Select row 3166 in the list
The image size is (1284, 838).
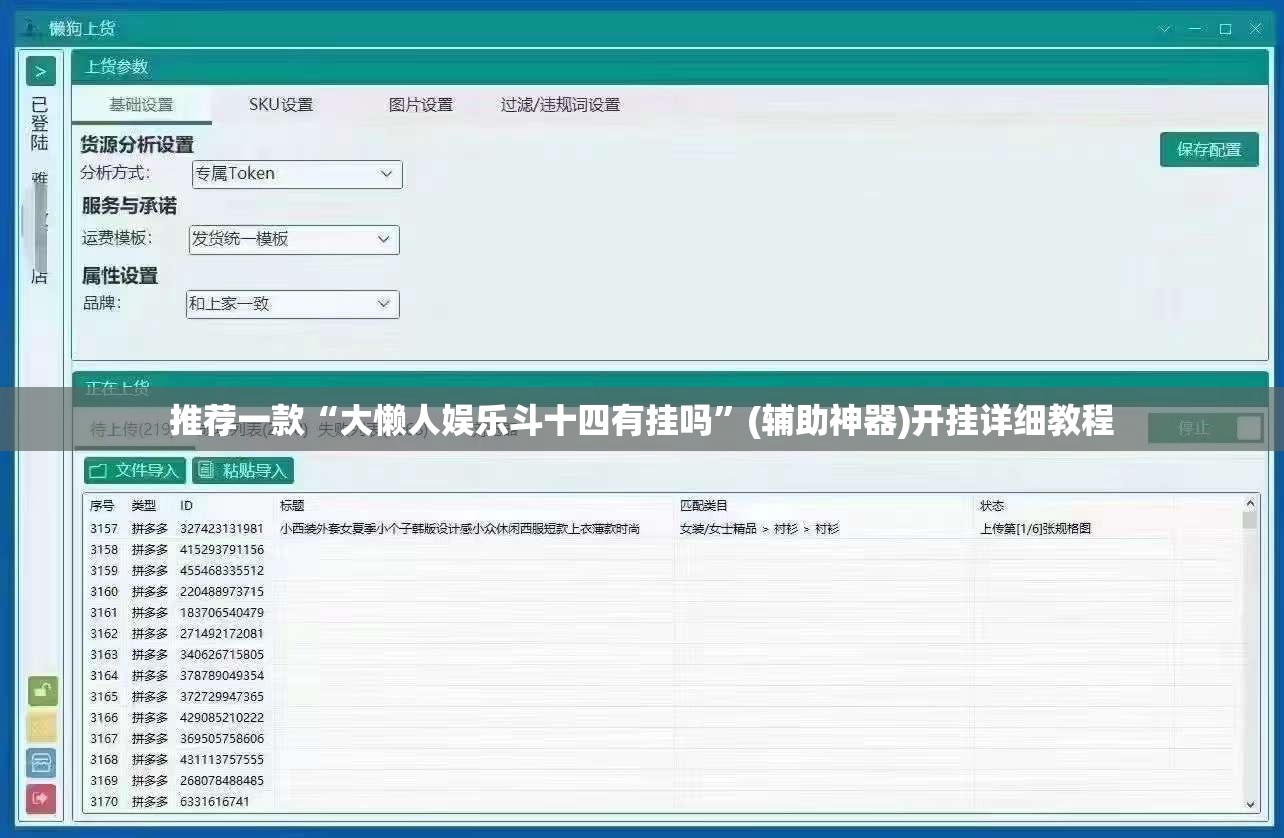(x=663, y=717)
